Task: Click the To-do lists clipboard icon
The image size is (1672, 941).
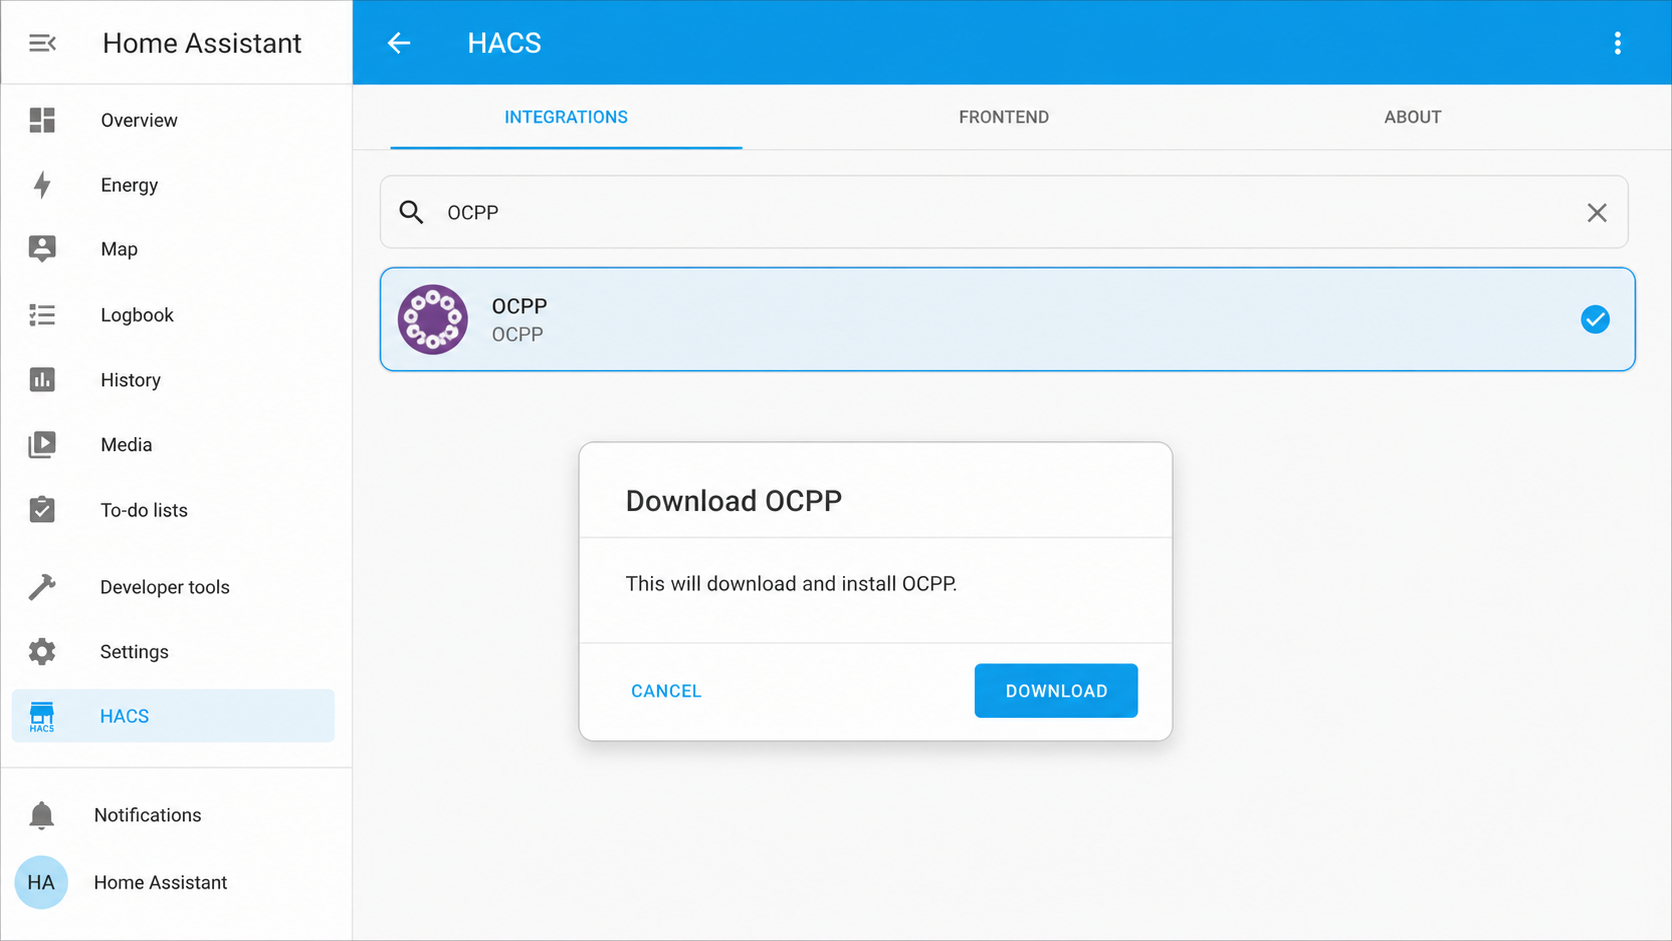Action: point(42,510)
